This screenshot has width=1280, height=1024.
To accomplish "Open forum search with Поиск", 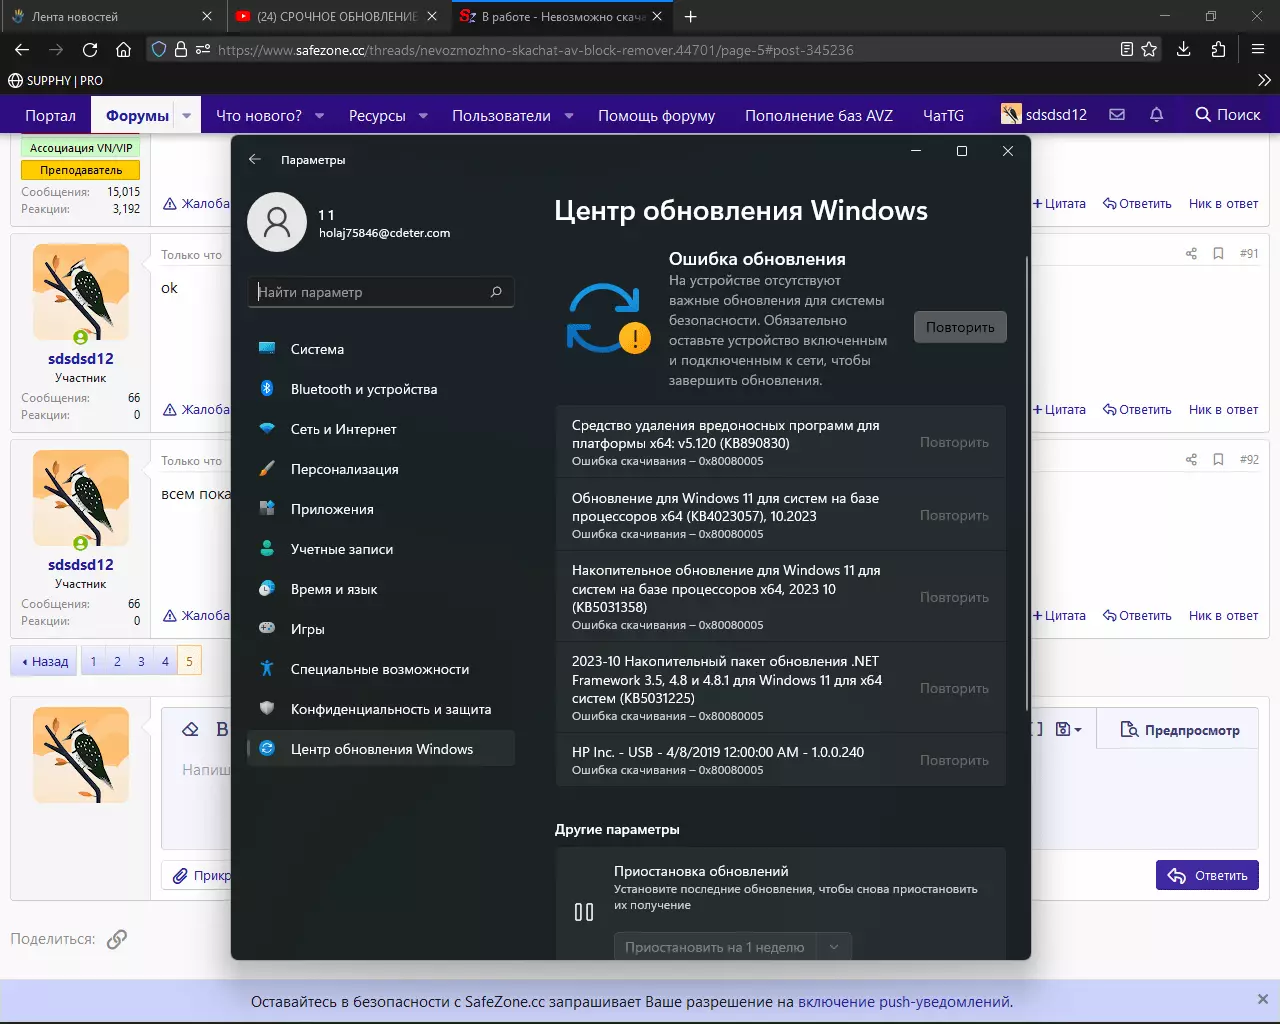I will 1228,115.
